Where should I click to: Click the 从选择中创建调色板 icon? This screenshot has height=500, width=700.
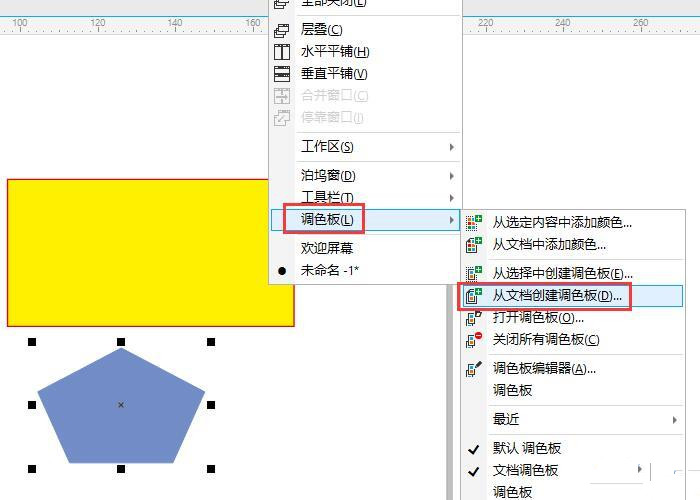tap(474, 273)
